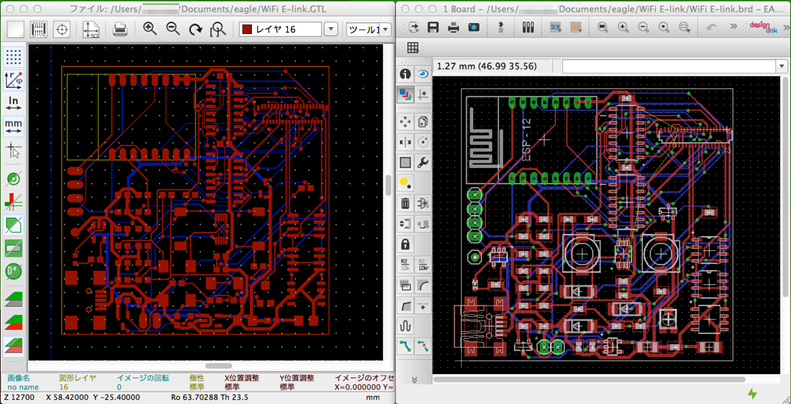791x404 pixels.
Task: Save the board with the floppy disk icon
Action: [x=433, y=27]
